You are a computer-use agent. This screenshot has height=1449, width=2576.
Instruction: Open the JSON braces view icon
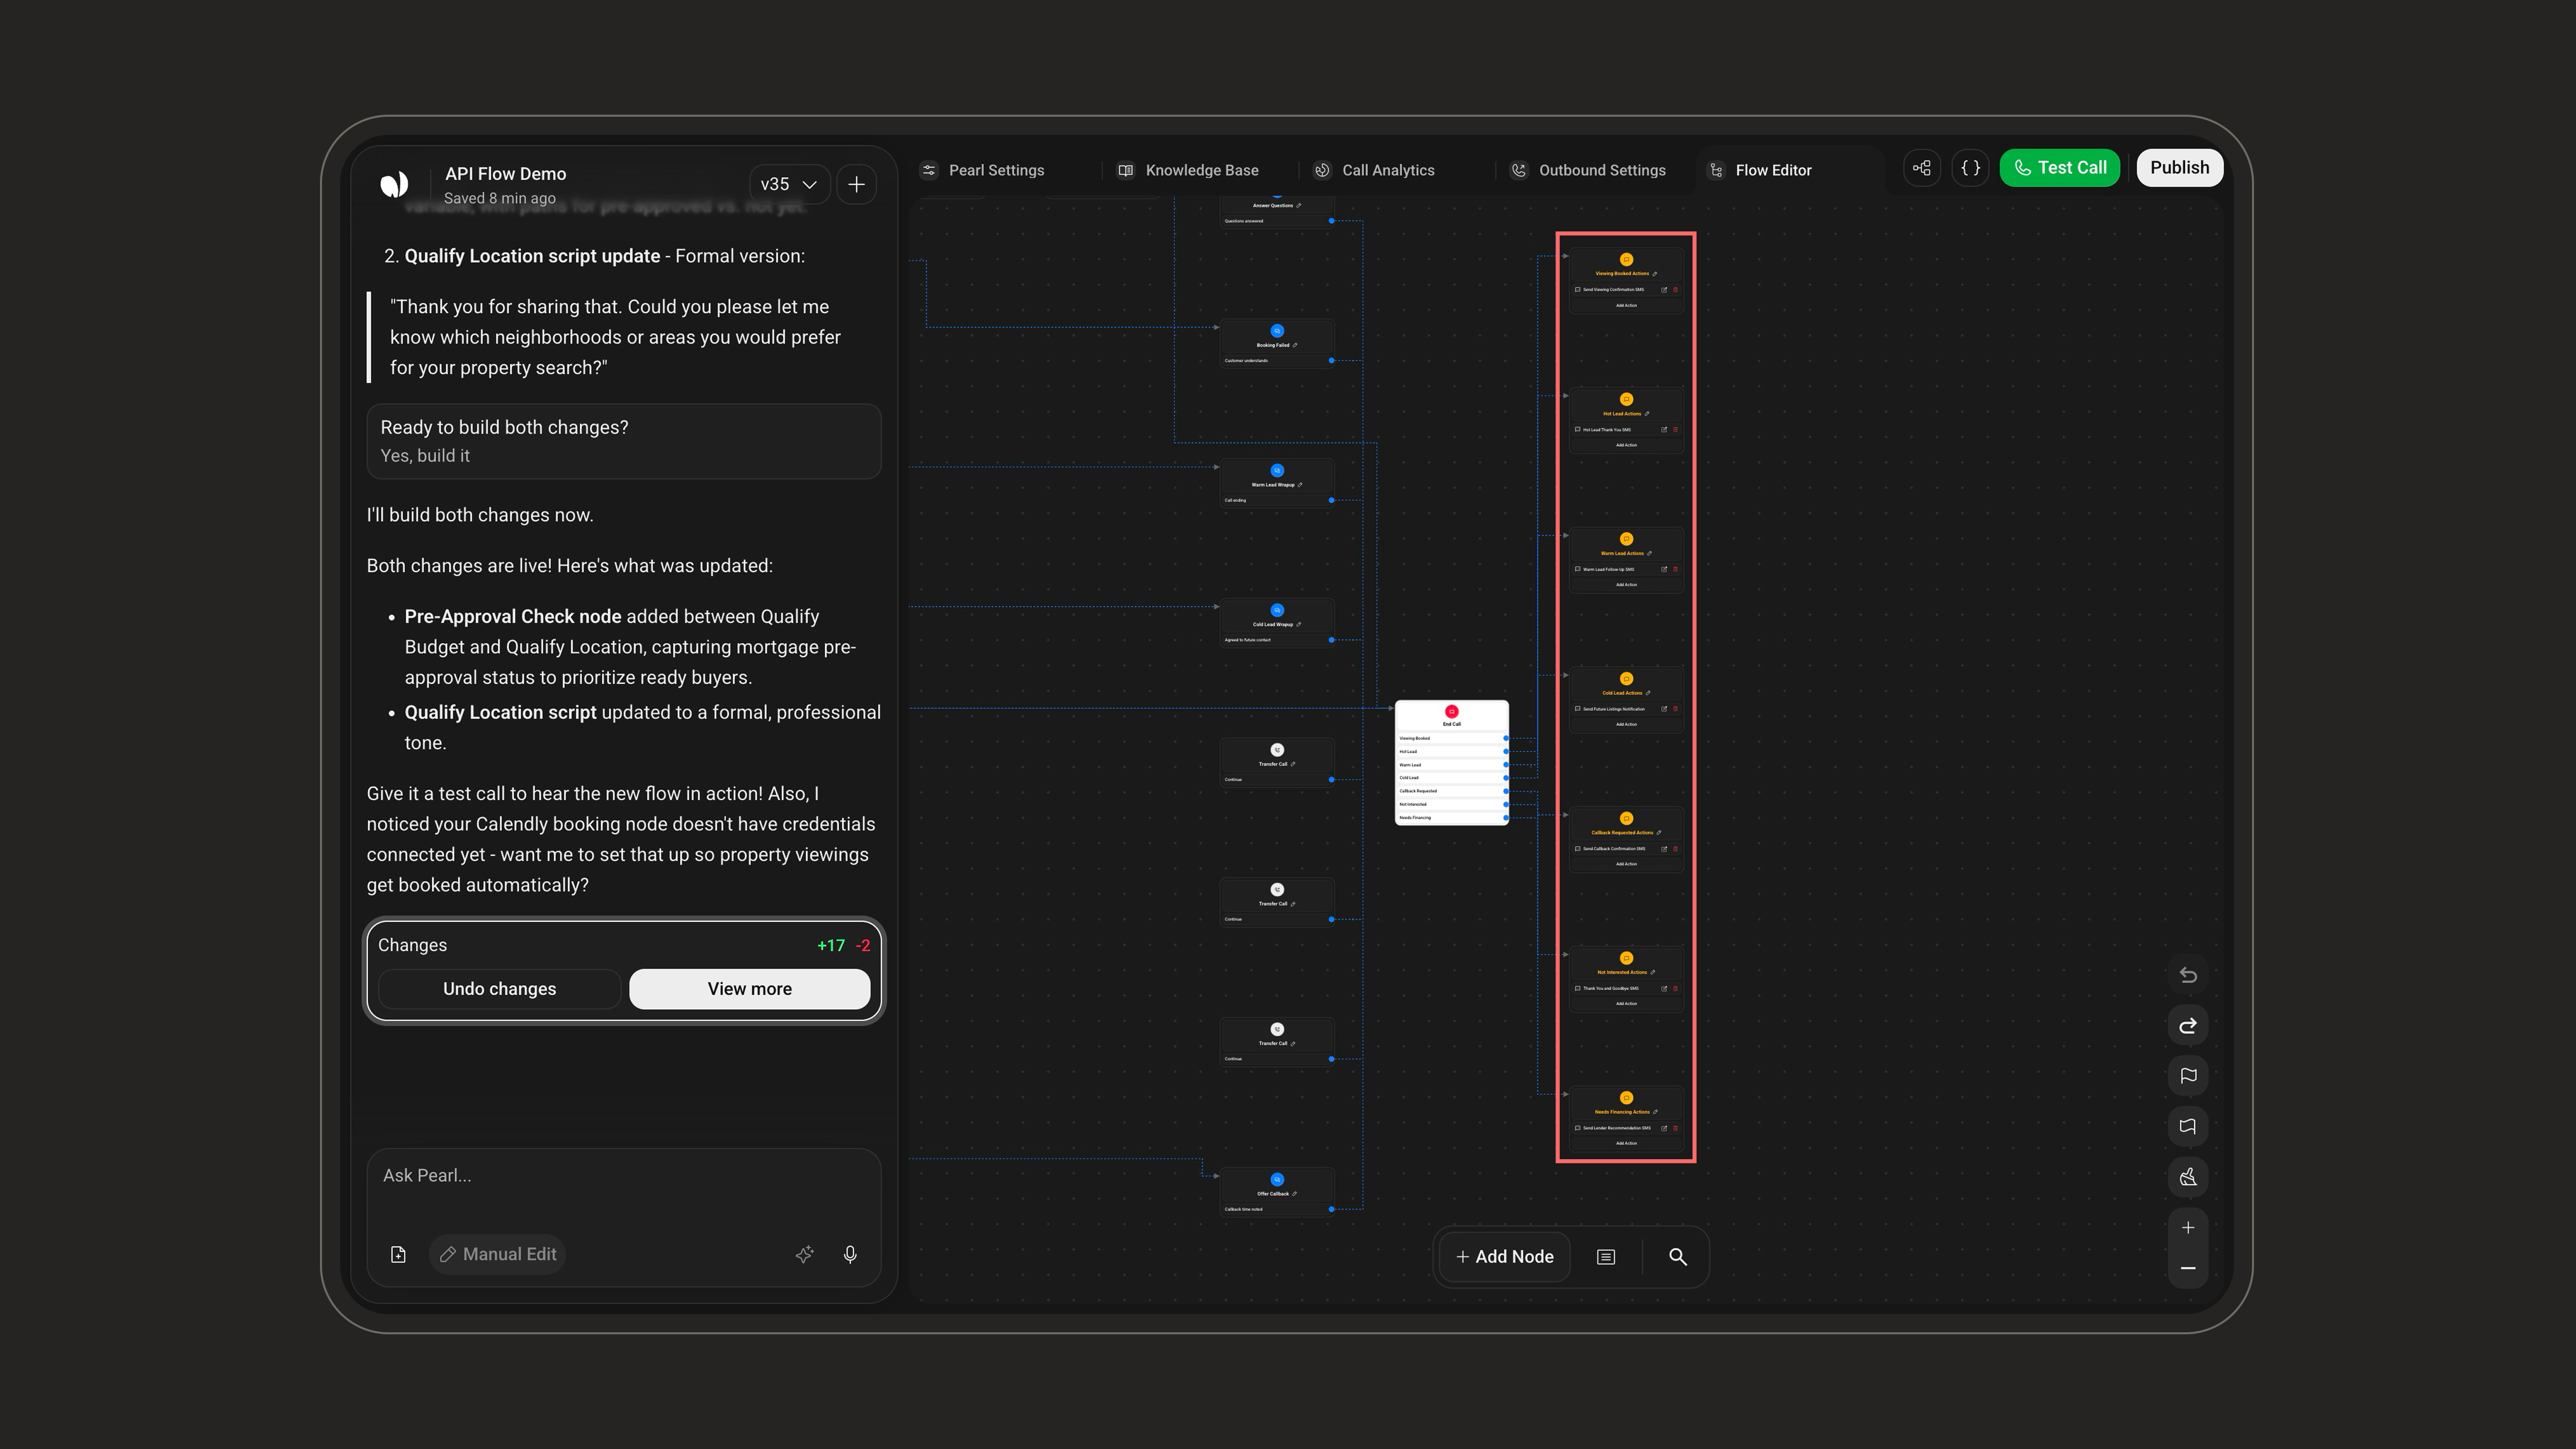coord(1970,168)
